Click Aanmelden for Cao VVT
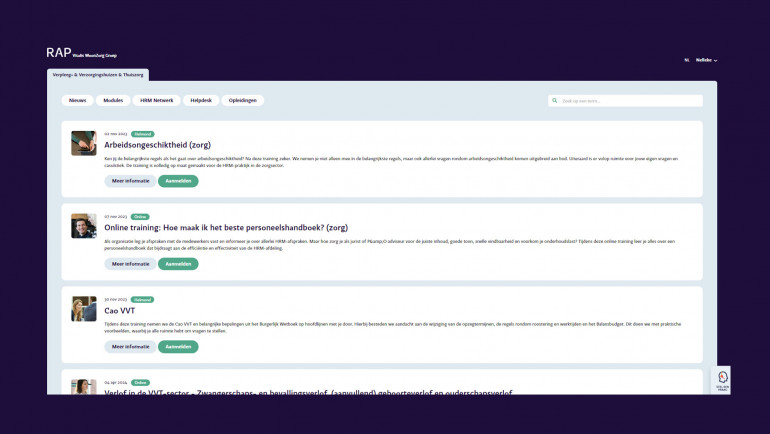The height and width of the screenshot is (434, 770). [178, 347]
